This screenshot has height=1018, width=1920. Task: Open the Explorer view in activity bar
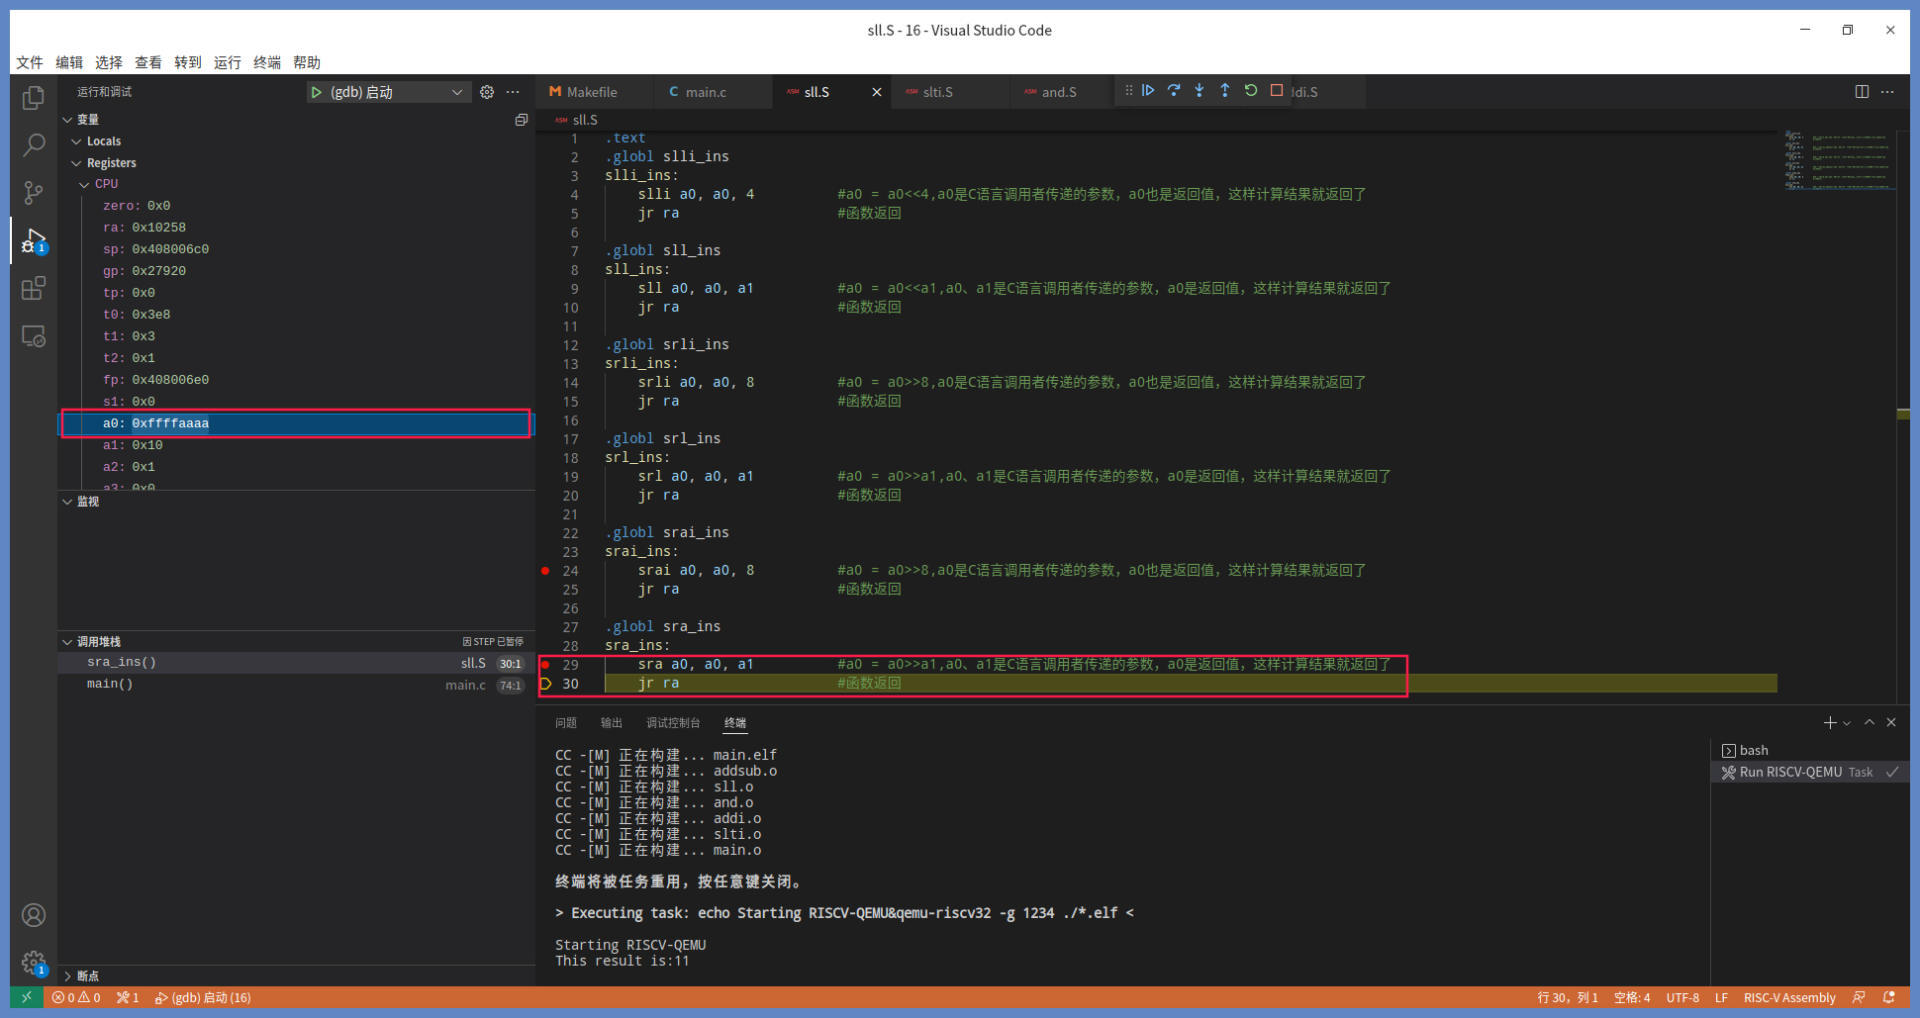click(33, 98)
